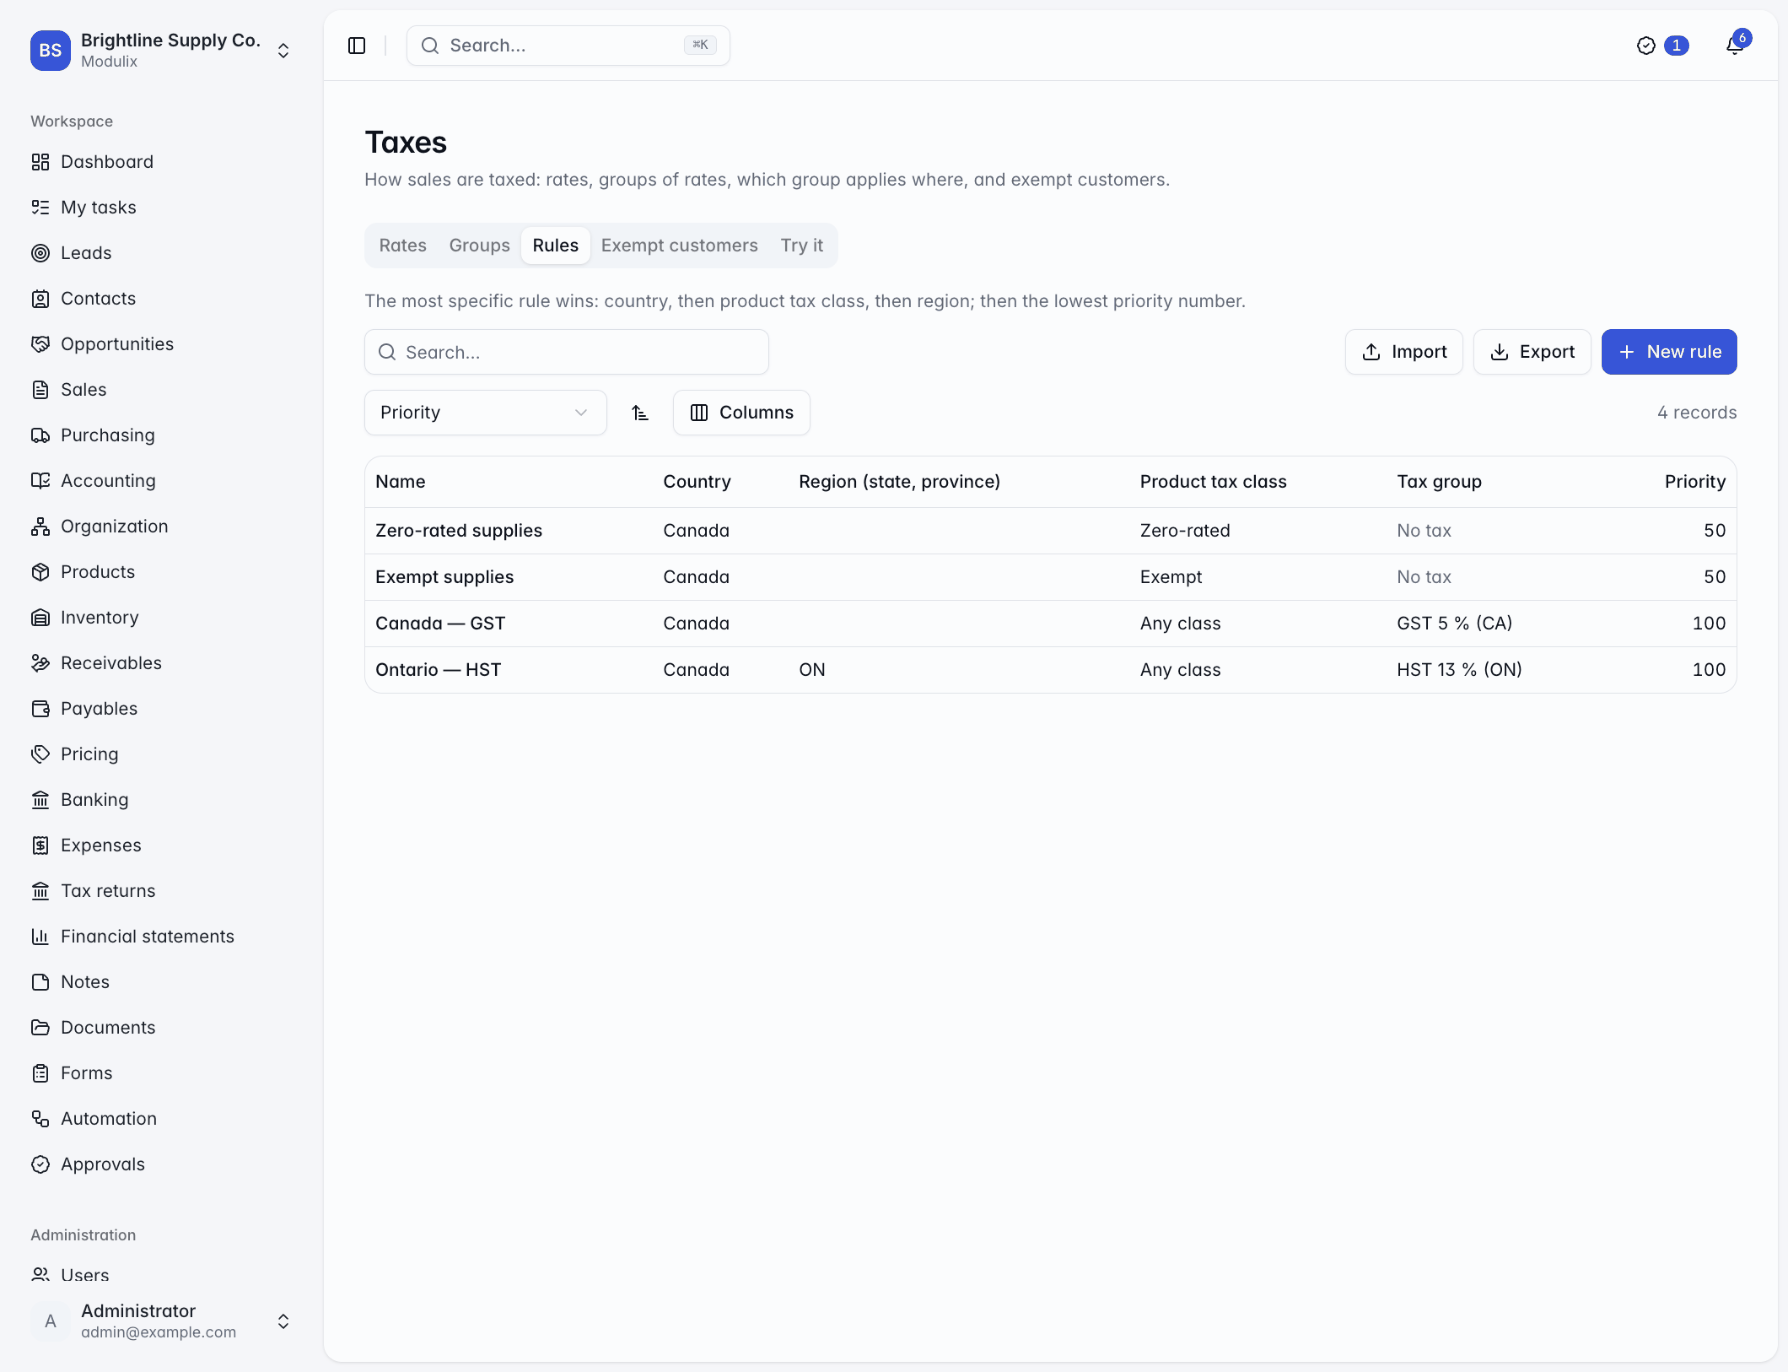1788x1372 pixels.
Task: Open the Forms clipboard icon
Action: (40, 1072)
